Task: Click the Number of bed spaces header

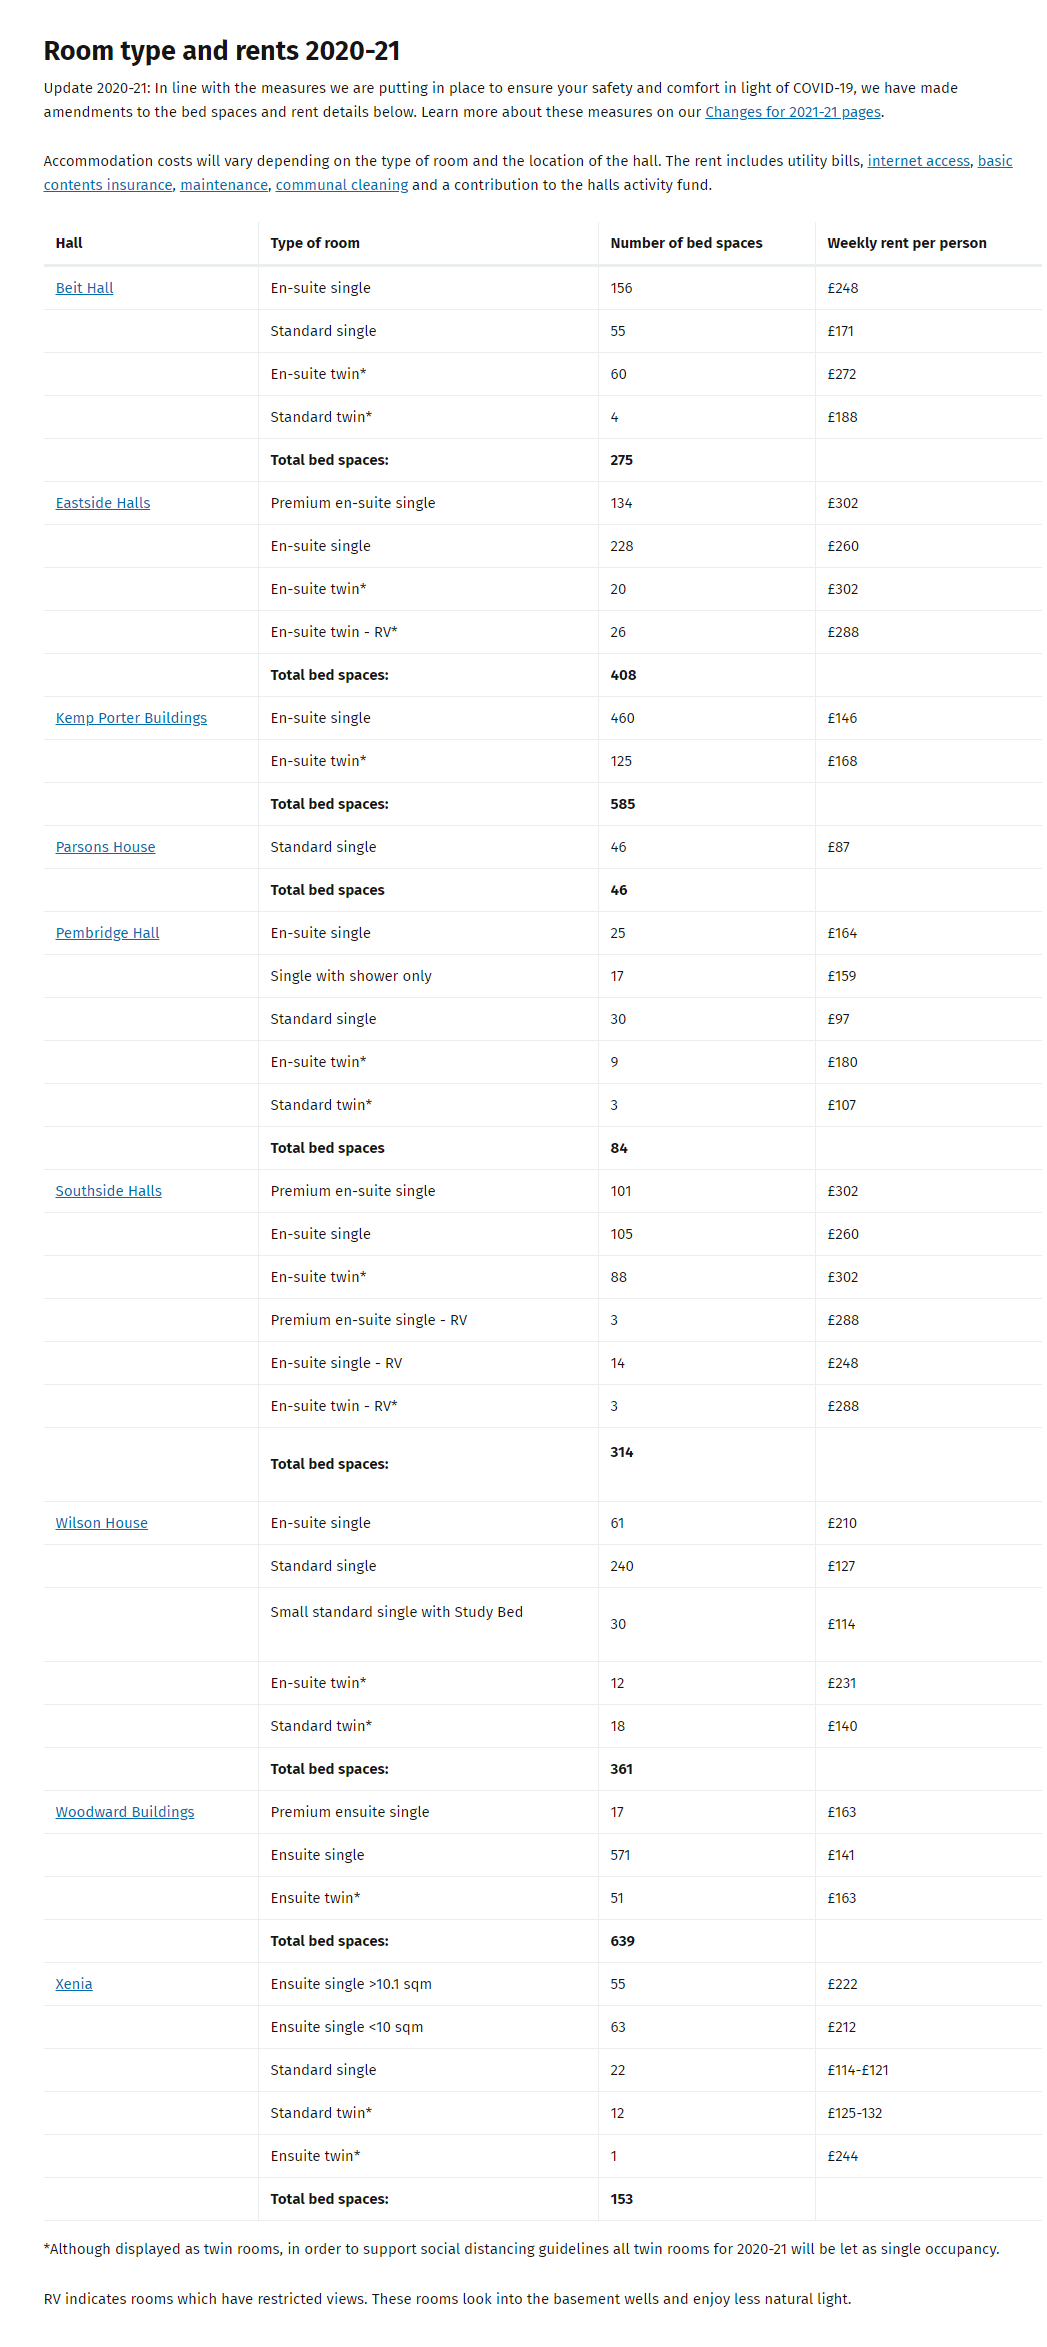Action: pyautogui.click(x=686, y=243)
